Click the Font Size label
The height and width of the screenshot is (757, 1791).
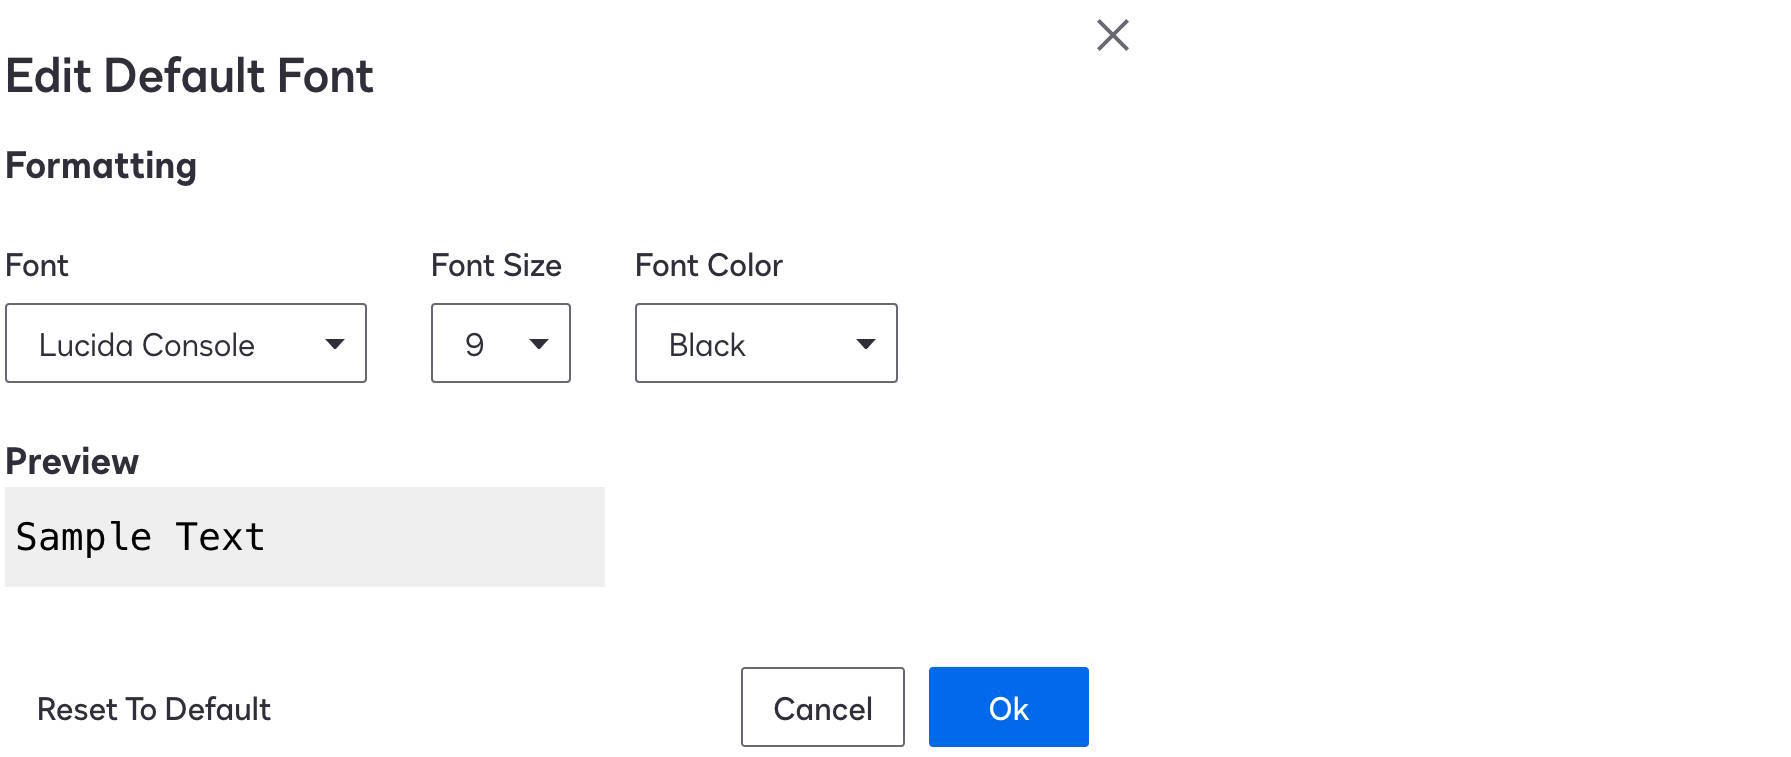[495, 264]
